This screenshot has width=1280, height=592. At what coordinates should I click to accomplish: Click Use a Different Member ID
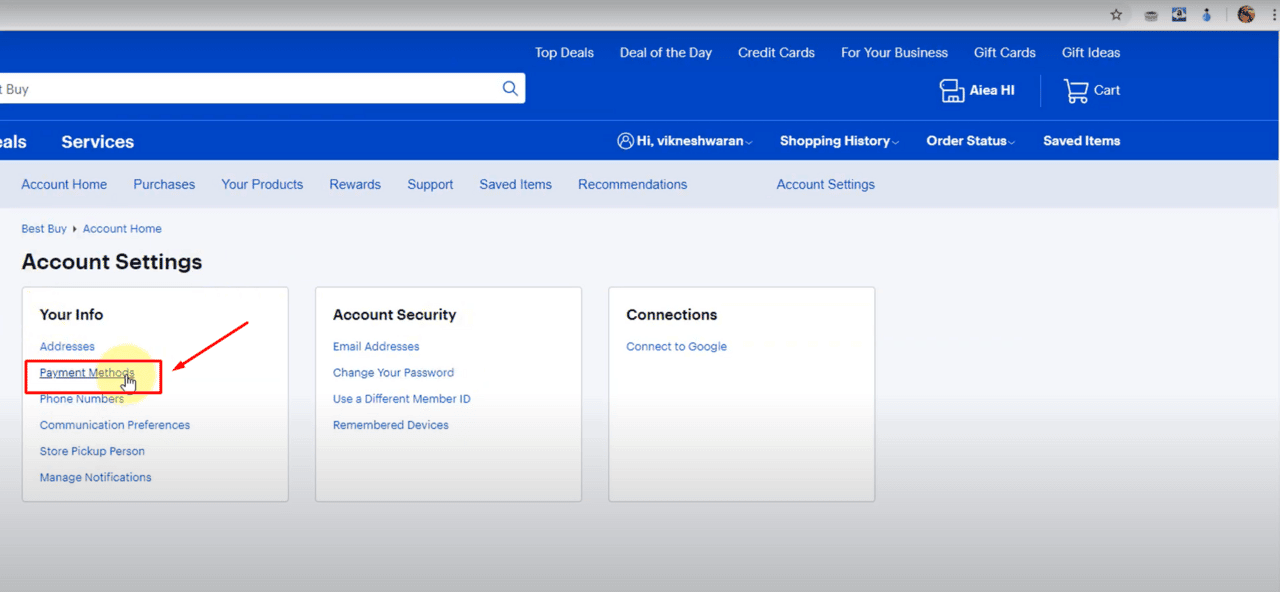click(402, 399)
